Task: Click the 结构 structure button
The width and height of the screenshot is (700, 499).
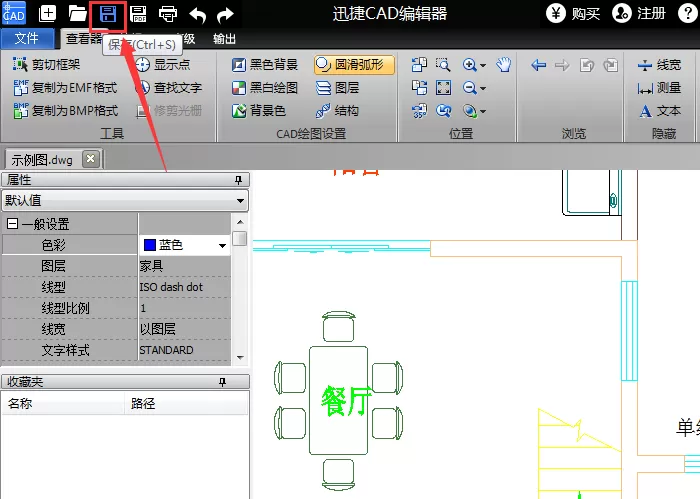Action: tap(338, 110)
